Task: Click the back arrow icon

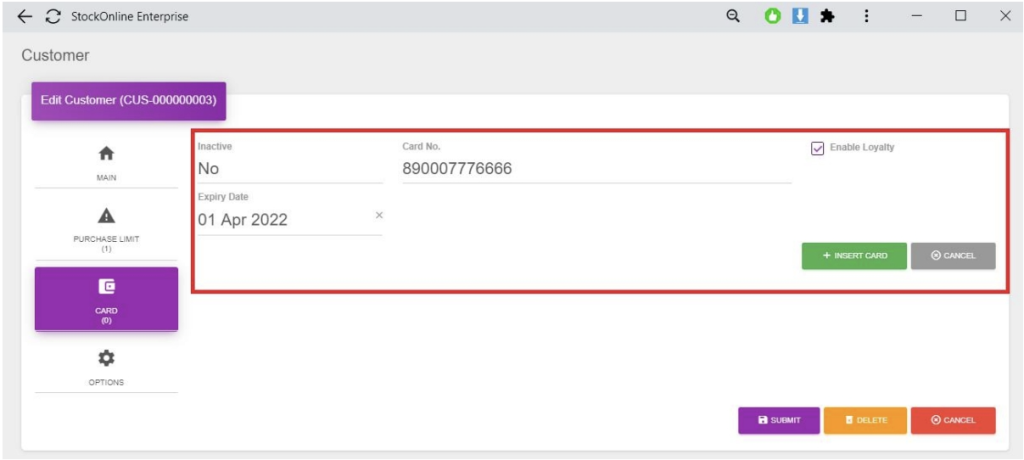Action: [25, 17]
